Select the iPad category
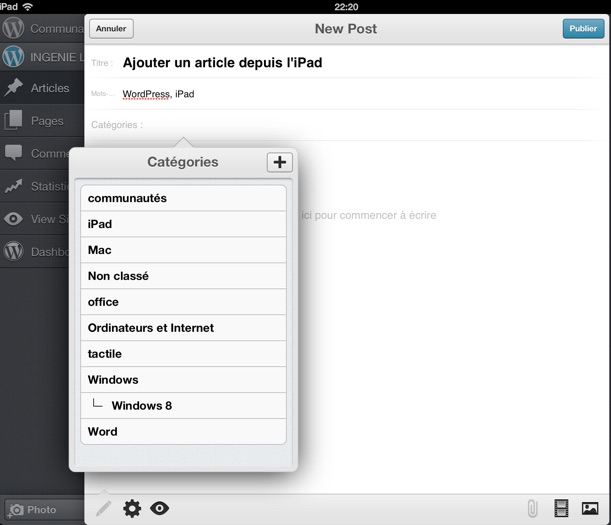This screenshot has width=611, height=525. point(183,224)
